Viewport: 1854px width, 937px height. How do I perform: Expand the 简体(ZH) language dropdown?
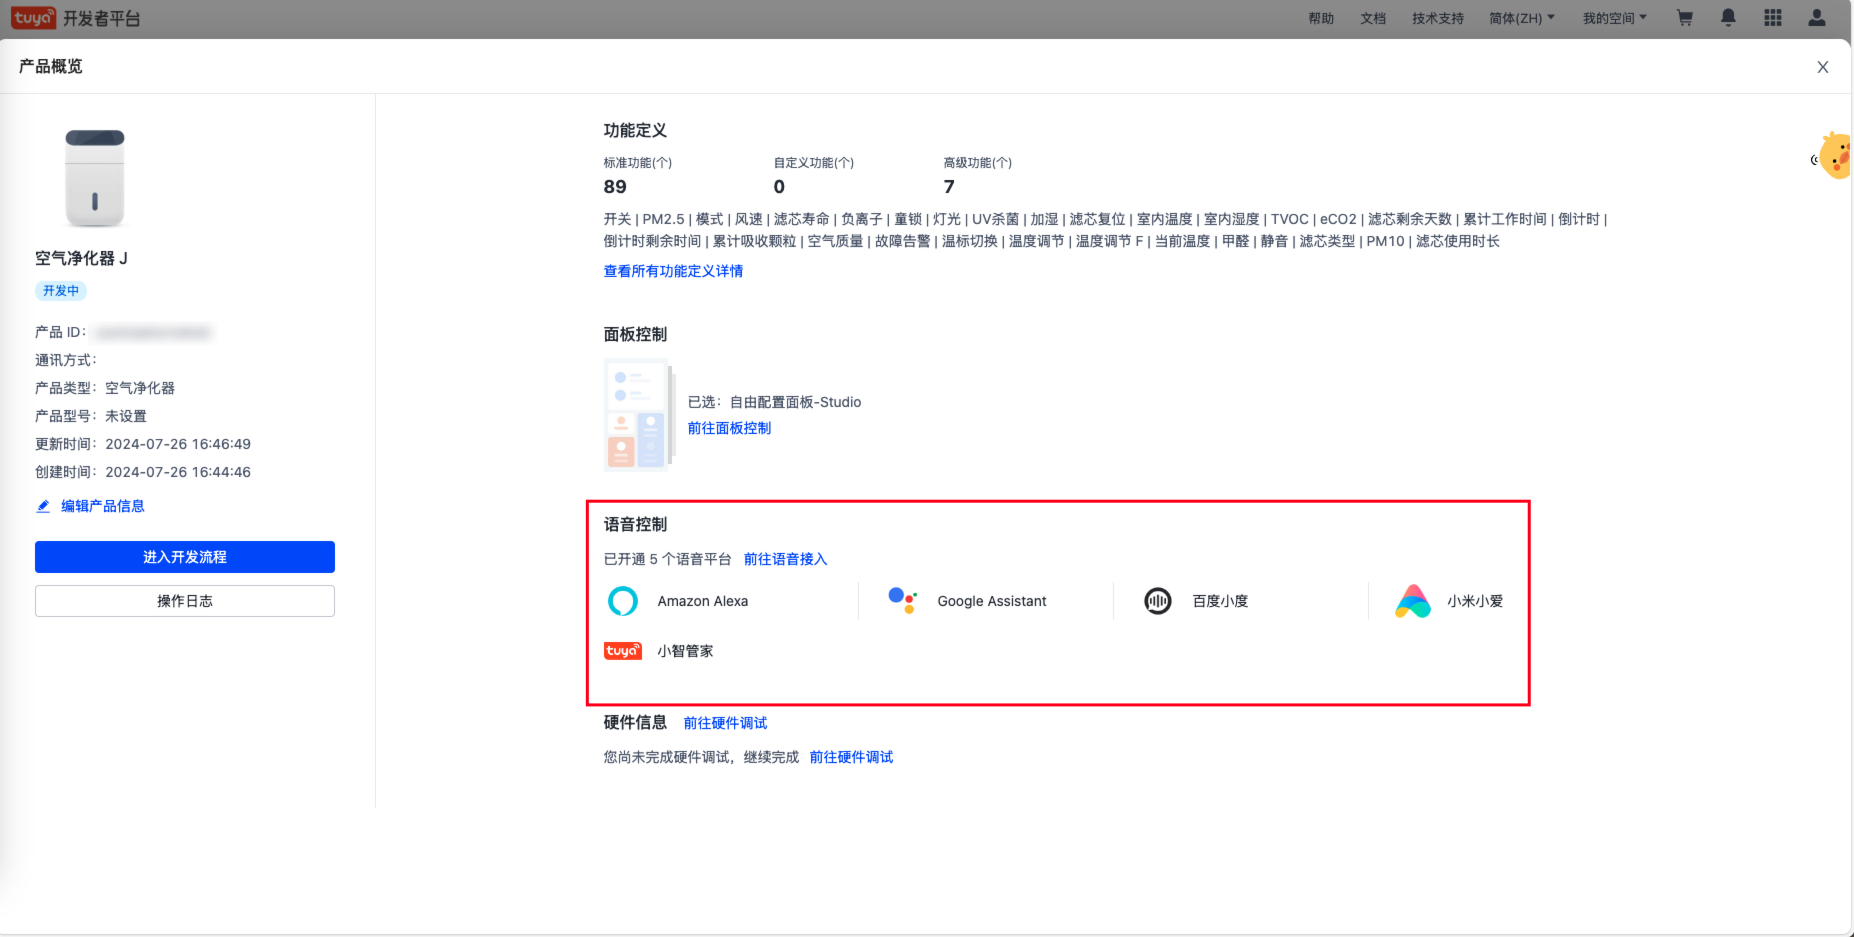tap(1521, 18)
